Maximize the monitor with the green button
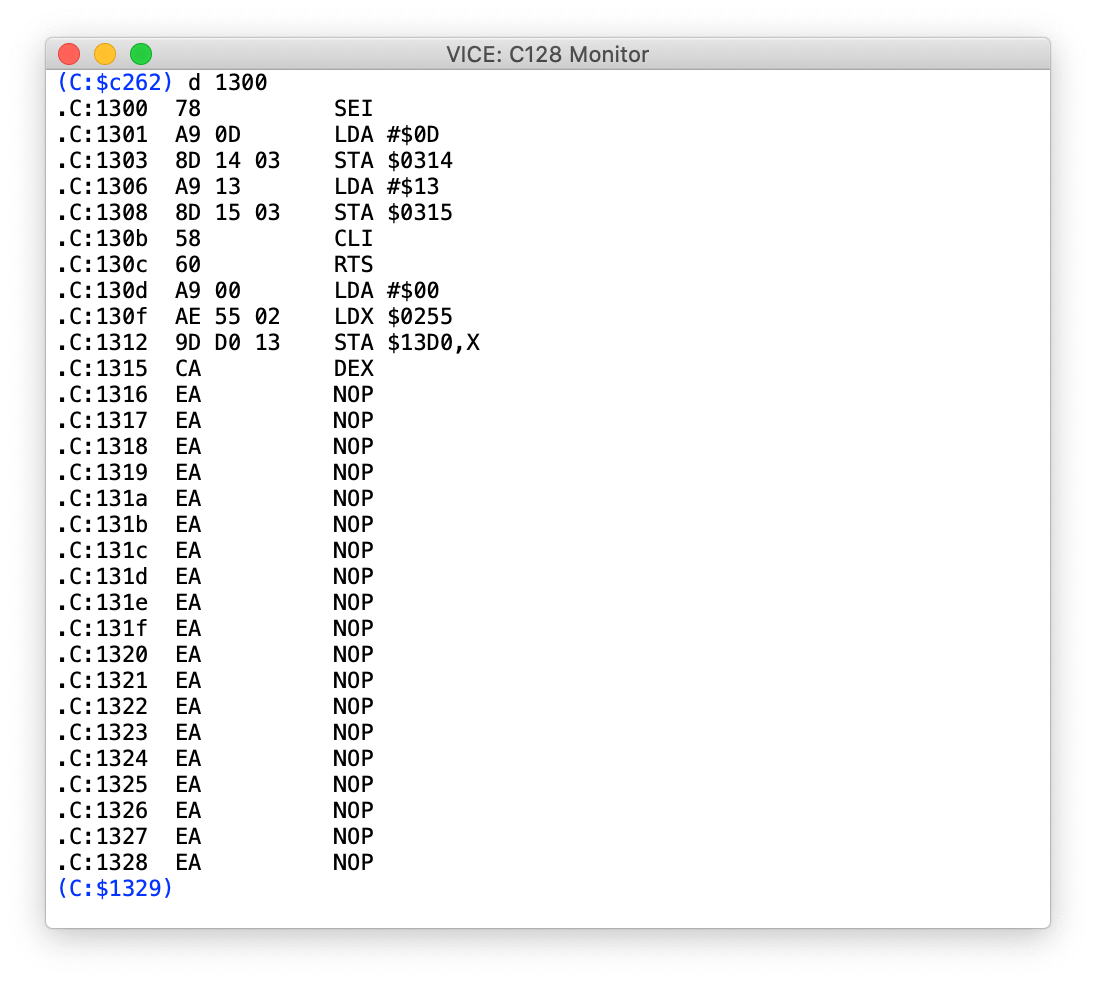Viewport: 1096px width, 982px height. pyautogui.click(x=141, y=54)
